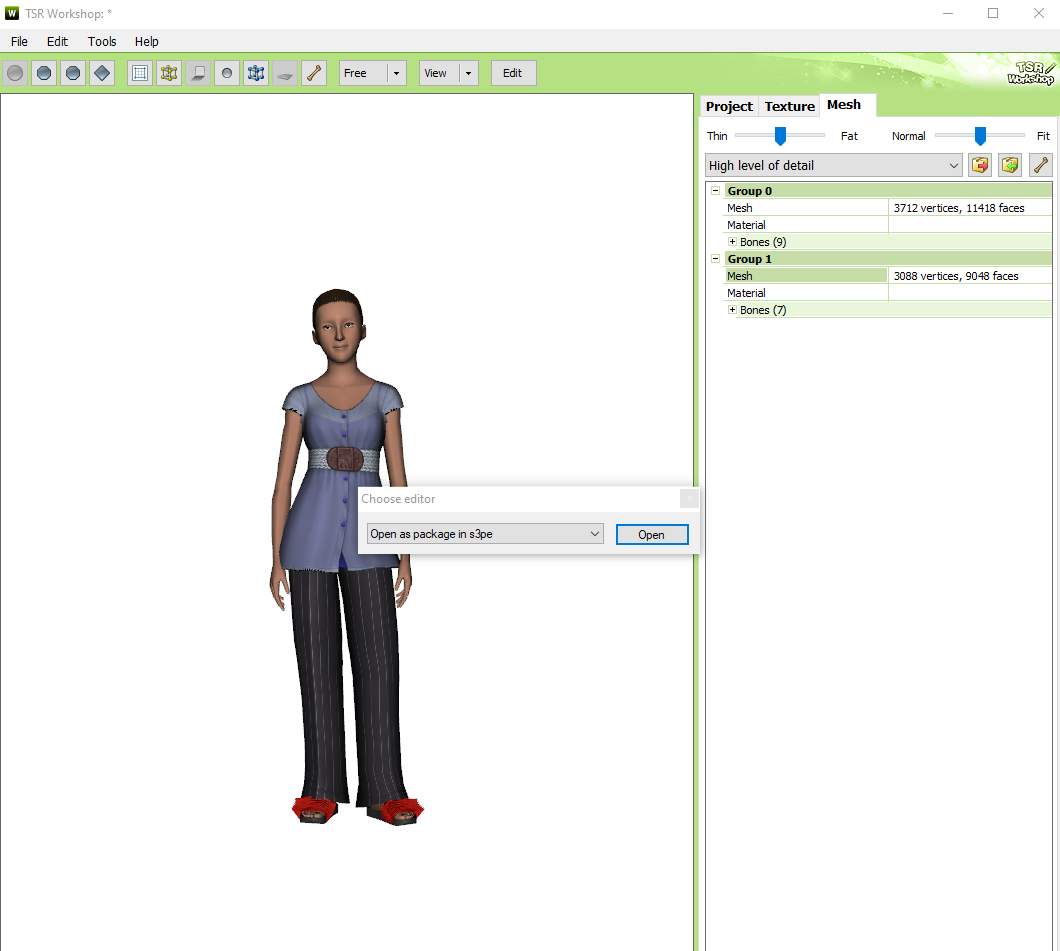Select the Group 1 Mesh row
This screenshot has height=951, width=1060.
pos(805,275)
